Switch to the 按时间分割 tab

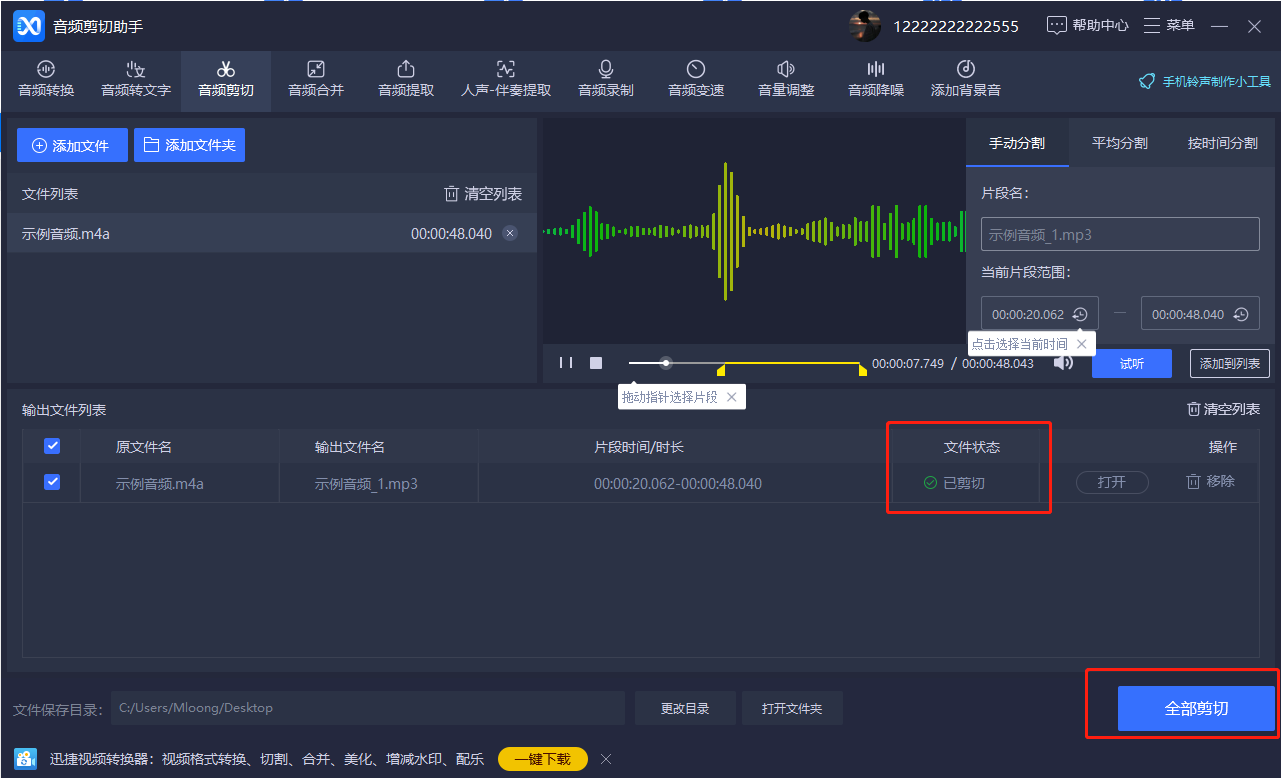pyautogui.click(x=1223, y=143)
